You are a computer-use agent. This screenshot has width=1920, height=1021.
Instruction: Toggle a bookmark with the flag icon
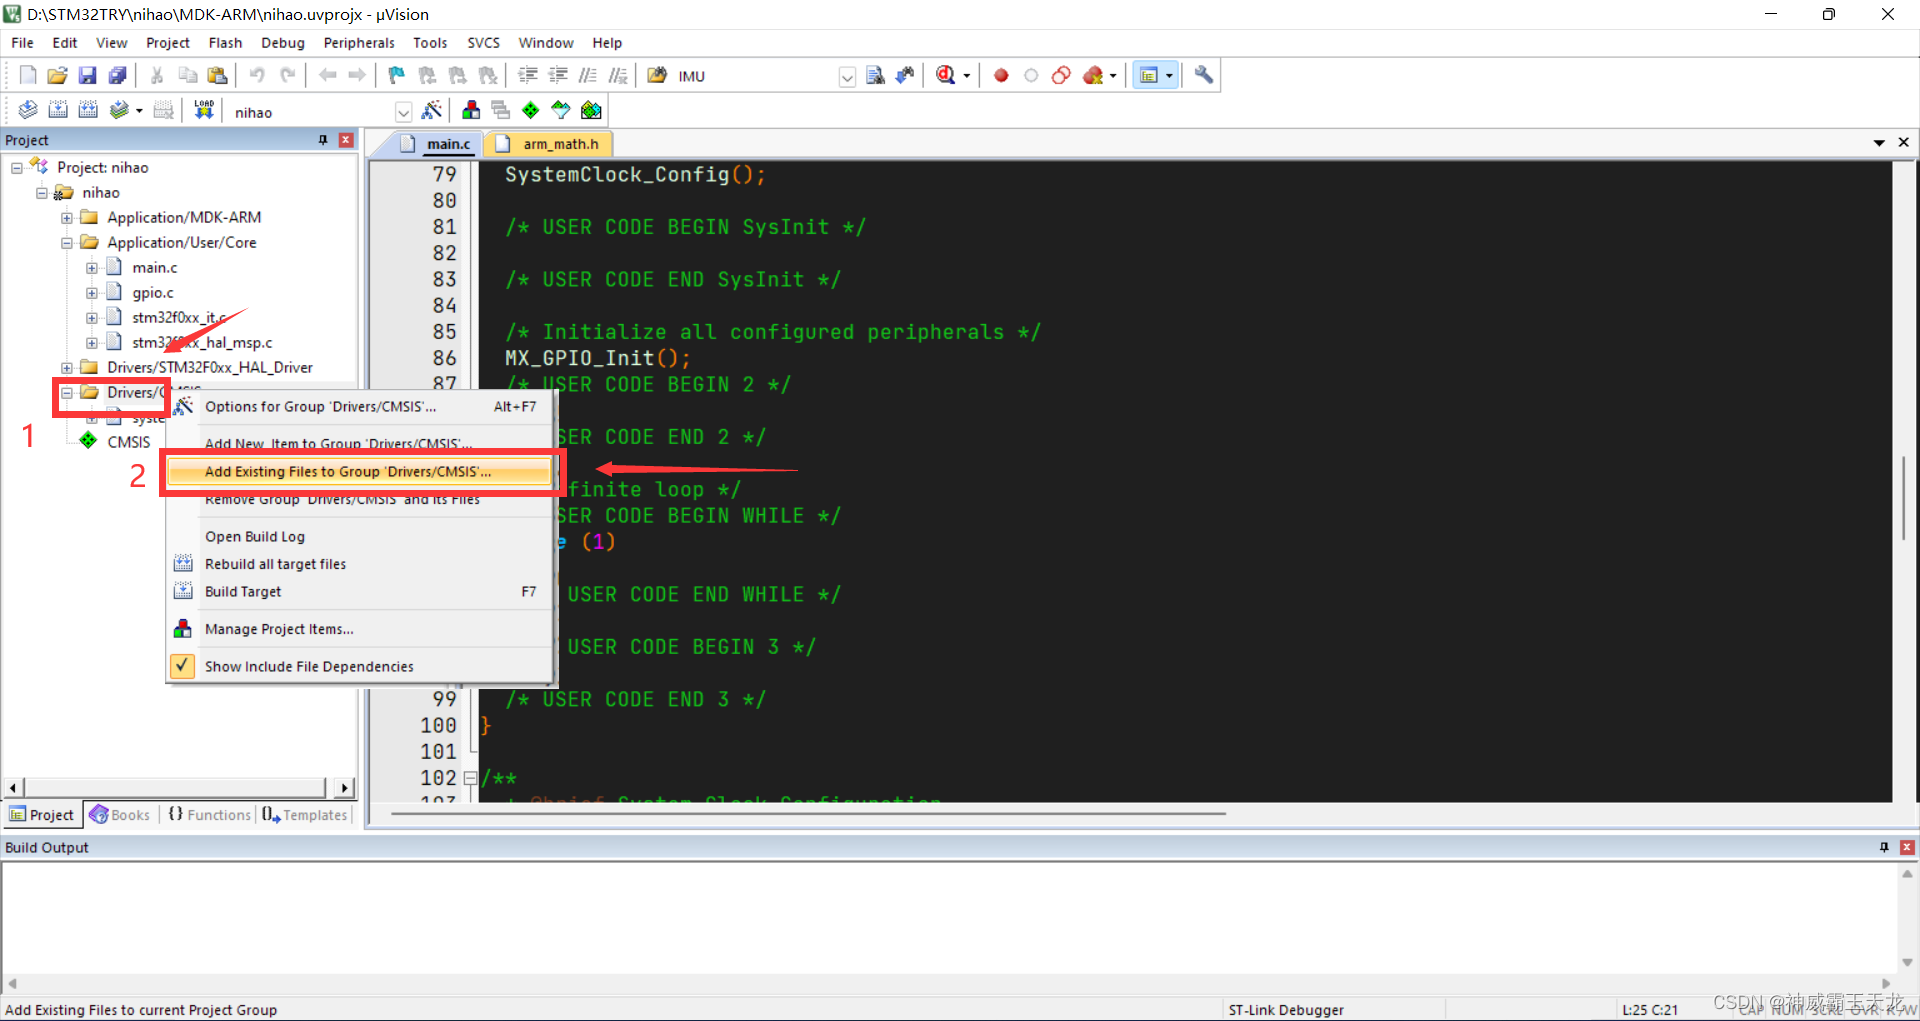(397, 75)
